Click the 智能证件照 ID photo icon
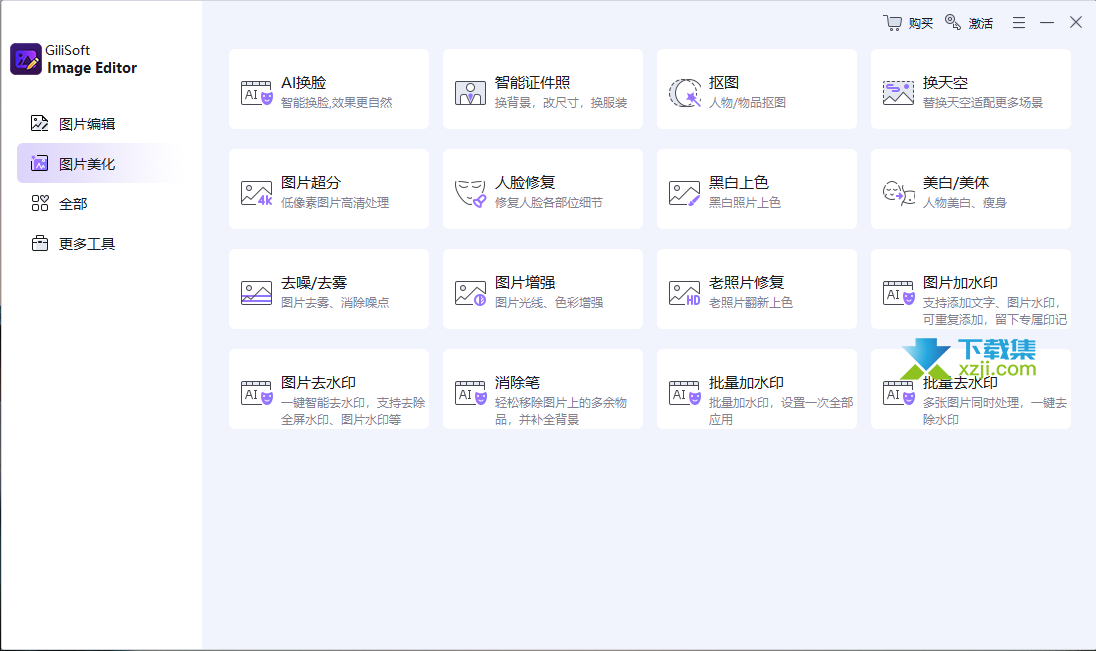This screenshot has height=651, width=1096. [x=470, y=93]
